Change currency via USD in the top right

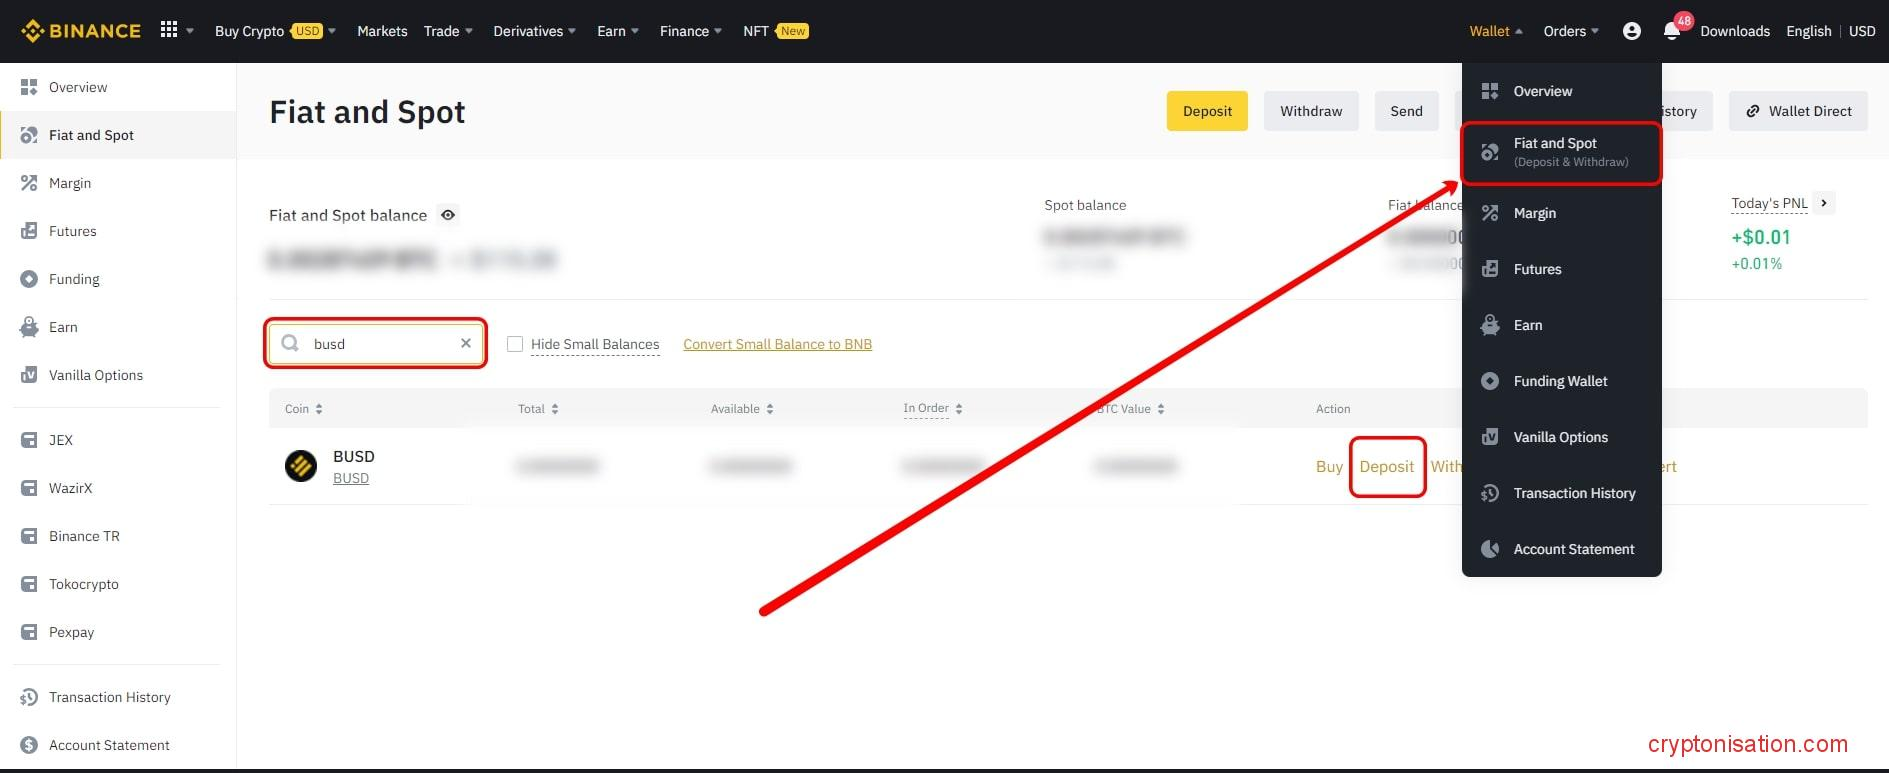1862,31
